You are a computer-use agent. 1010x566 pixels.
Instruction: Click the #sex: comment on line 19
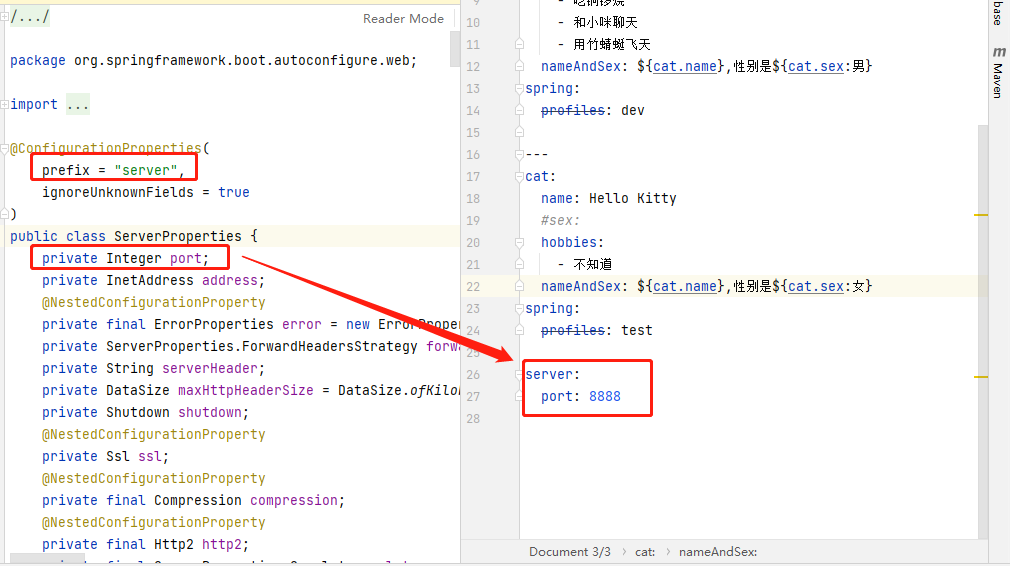pyautogui.click(x=560, y=220)
